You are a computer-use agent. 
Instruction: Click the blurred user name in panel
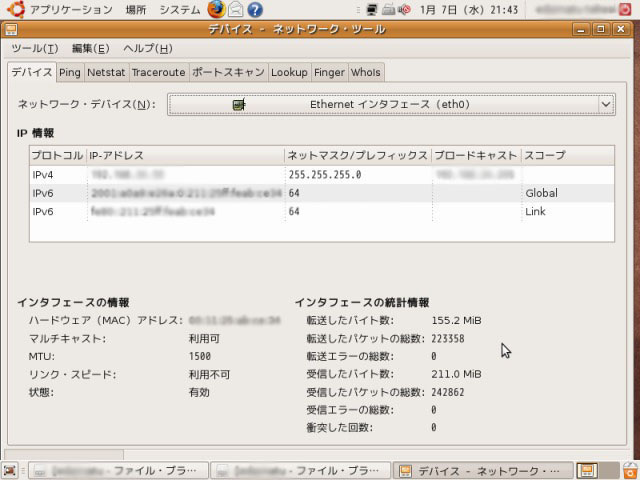tap(576, 9)
